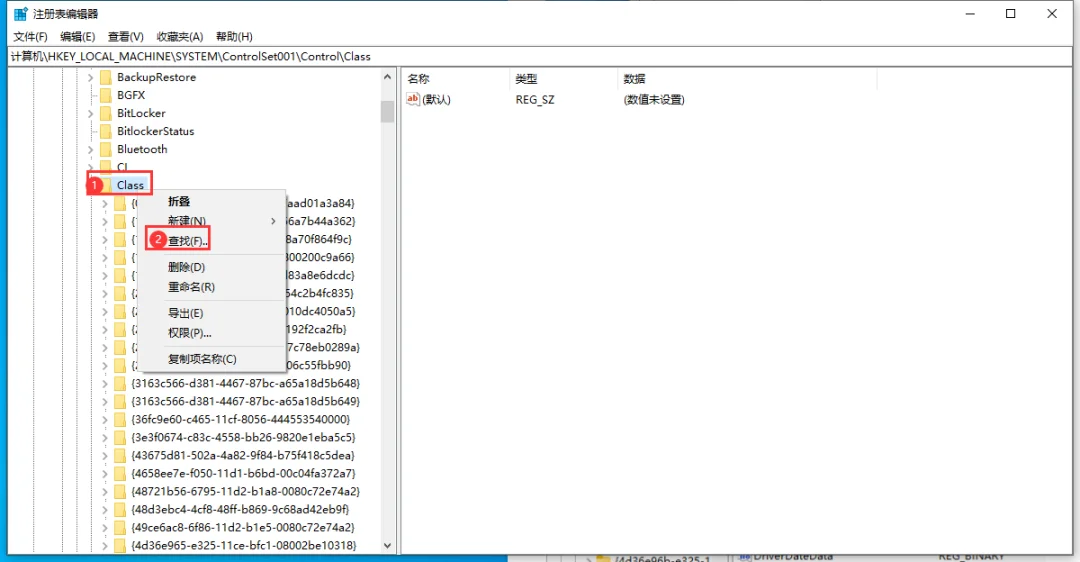The width and height of the screenshot is (1080, 562).
Task: Click the BitLocker folder icon
Action: (105, 113)
